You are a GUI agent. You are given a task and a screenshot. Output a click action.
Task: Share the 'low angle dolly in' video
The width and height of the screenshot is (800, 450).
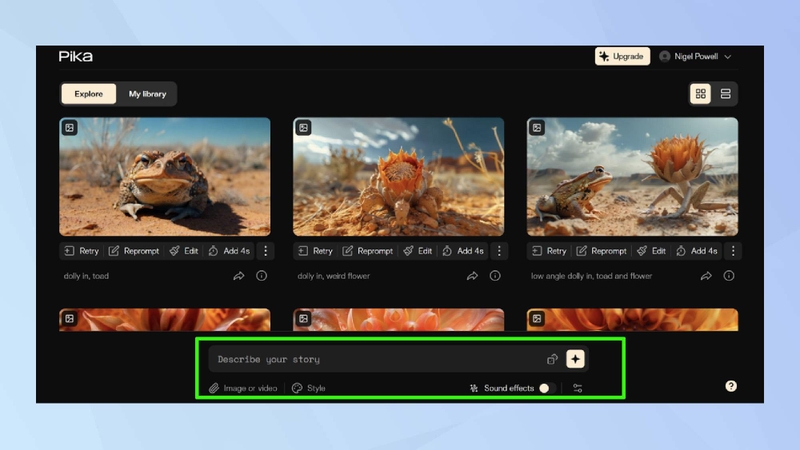coord(706,276)
